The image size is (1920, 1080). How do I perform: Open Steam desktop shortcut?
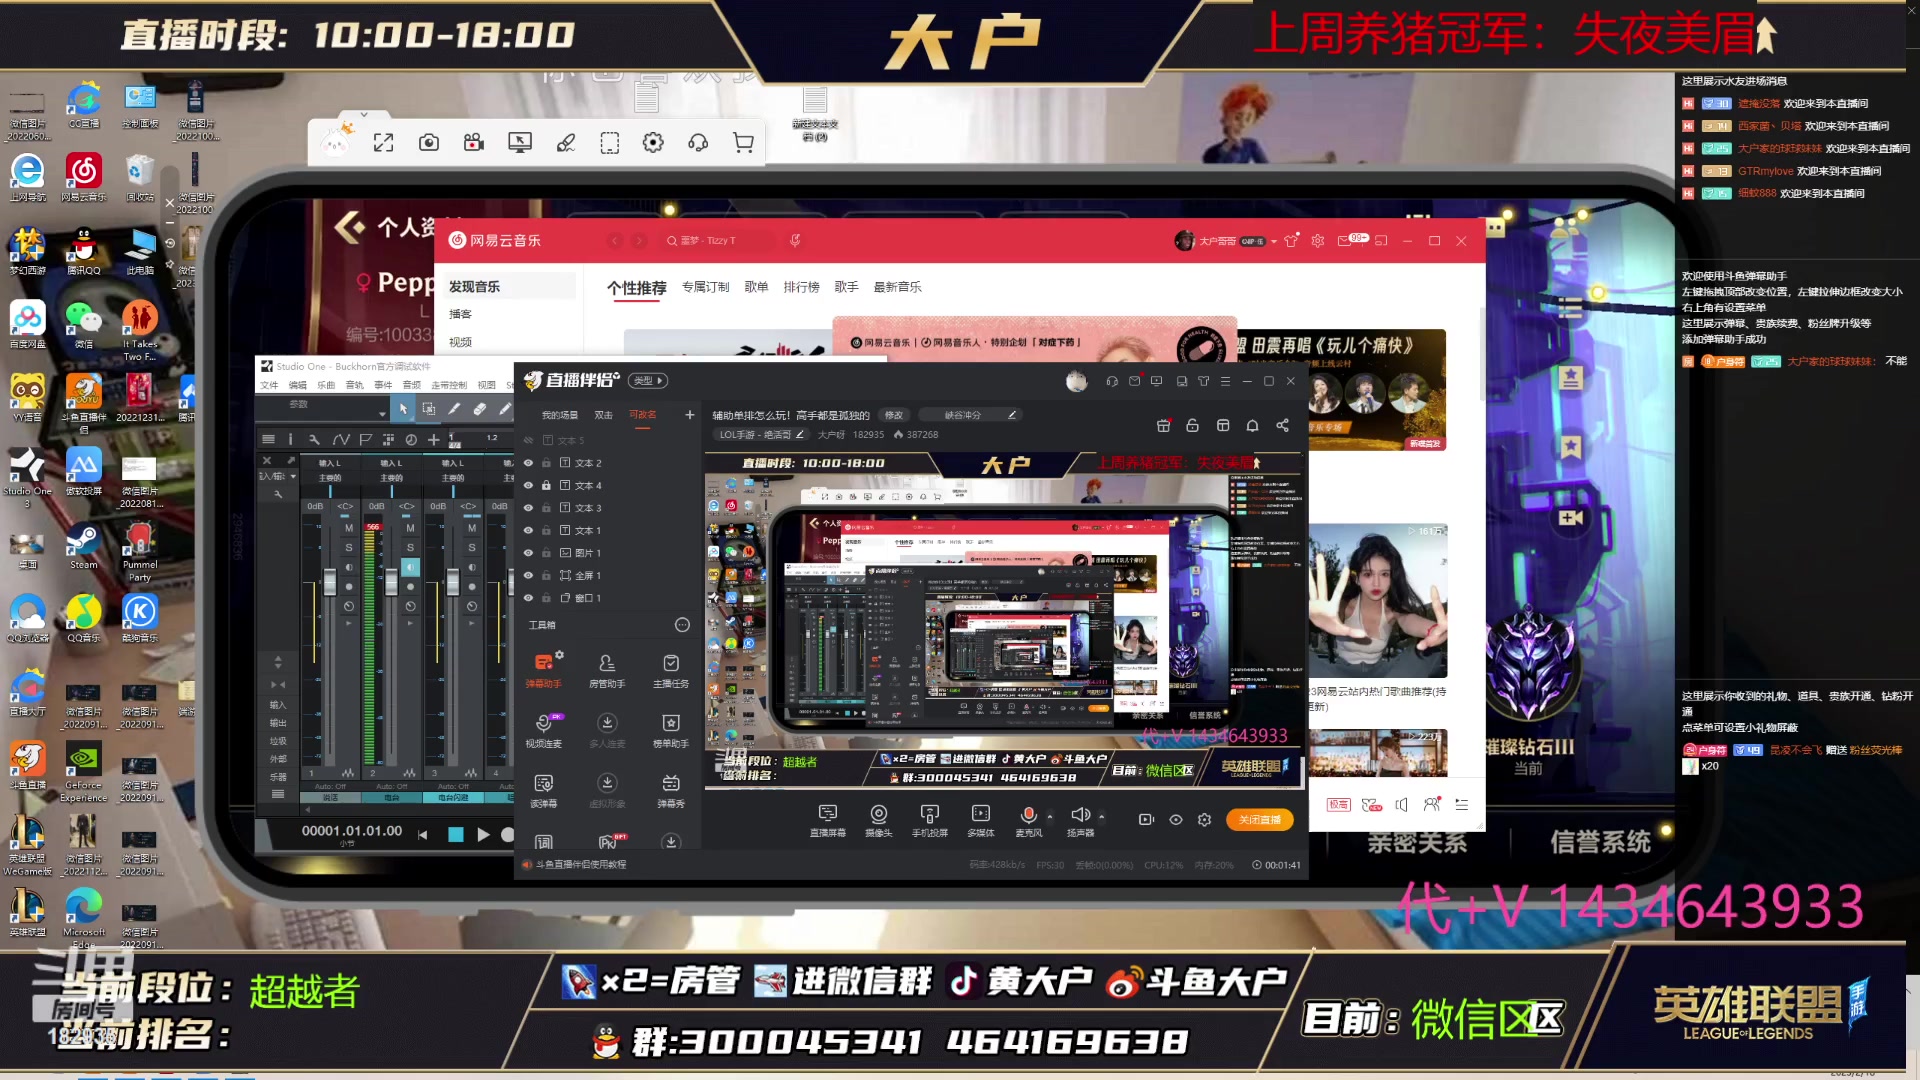[84, 546]
